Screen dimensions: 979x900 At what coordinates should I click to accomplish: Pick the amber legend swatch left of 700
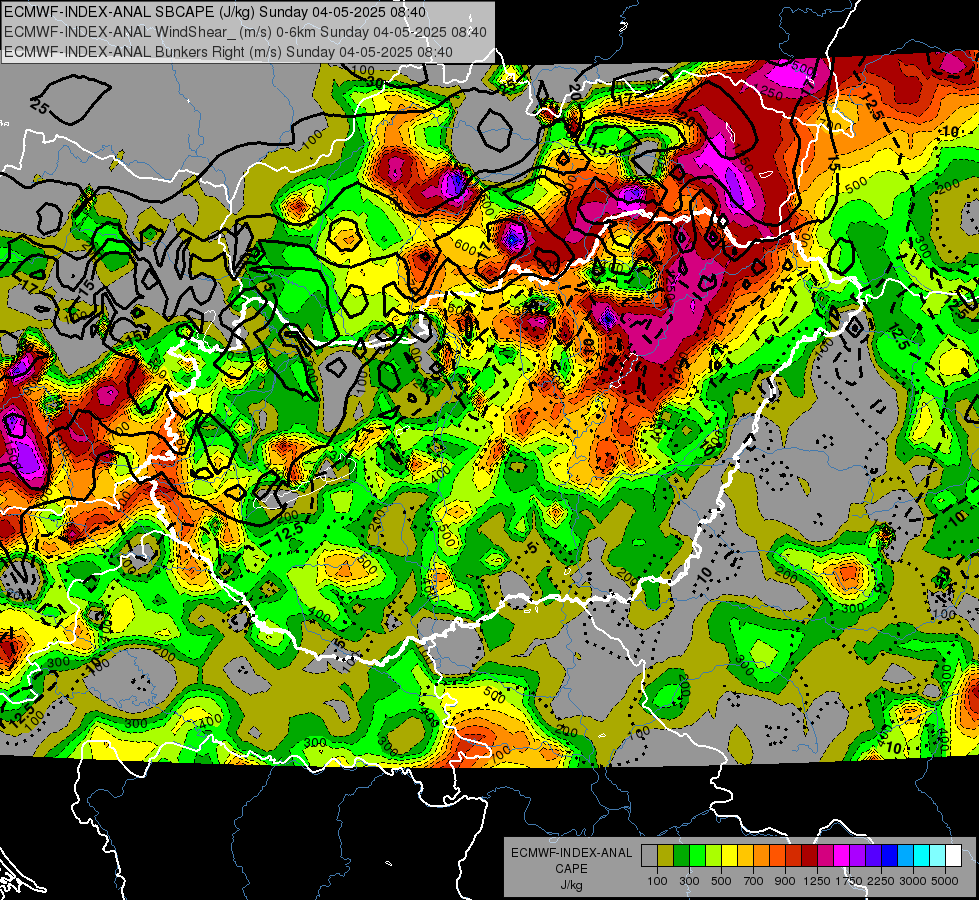click(x=745, y=856)
